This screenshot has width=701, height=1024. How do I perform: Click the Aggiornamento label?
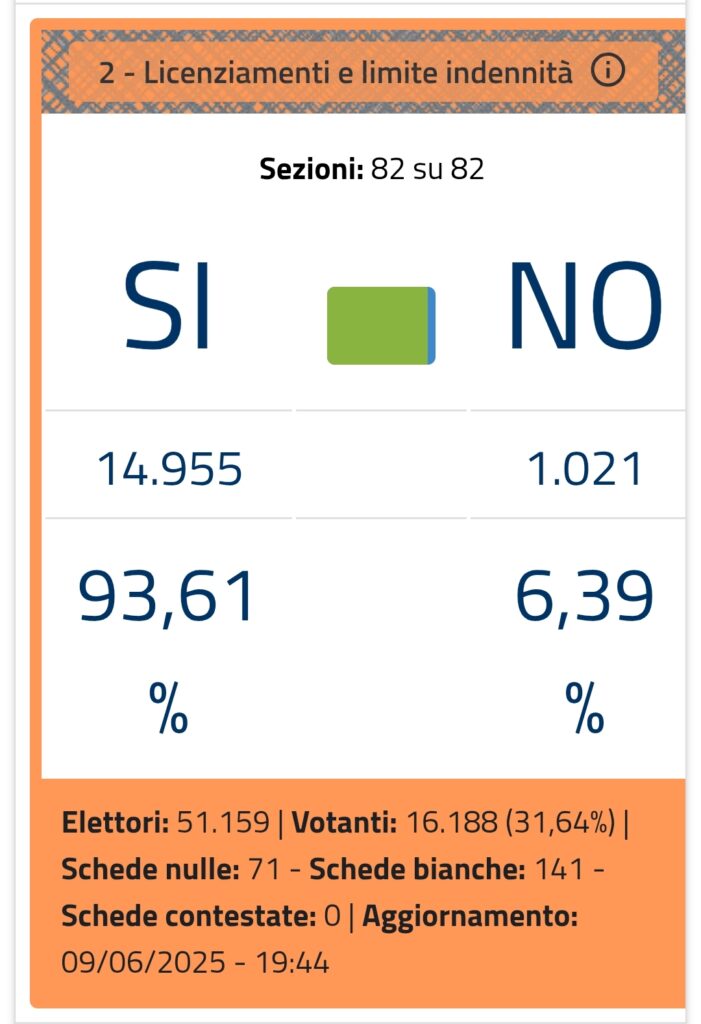tap(470, 917)
